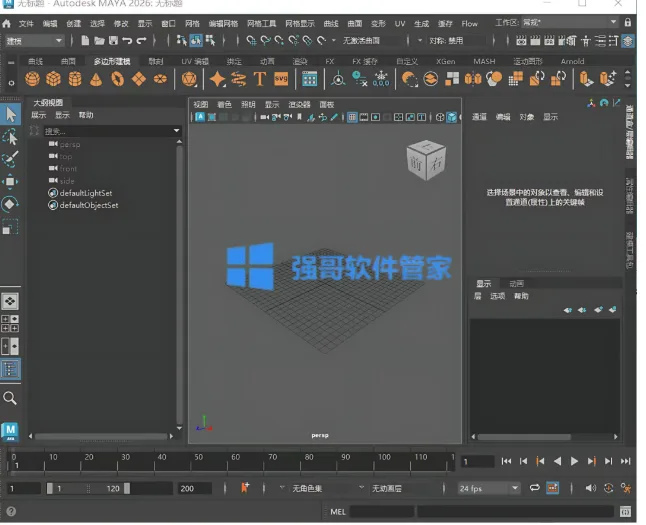This screenshot has width=646, height=525.
Task: Click the MEL command input field
Action: 382,512
